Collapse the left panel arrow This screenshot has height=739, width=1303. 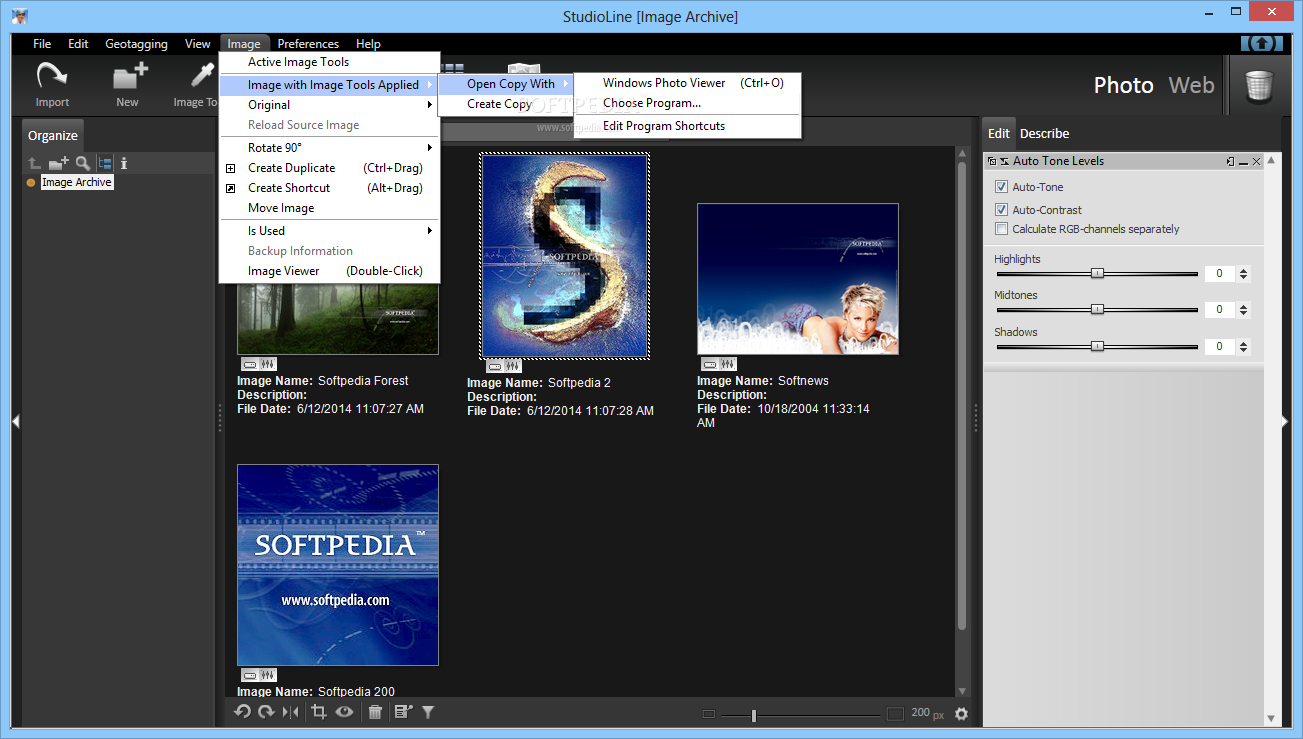point(15,422)
